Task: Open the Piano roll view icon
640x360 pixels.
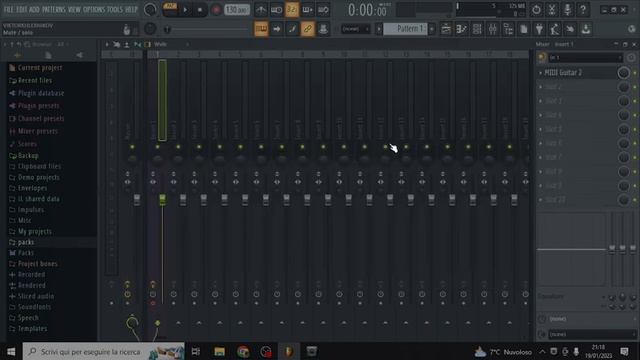Action: 462,29
